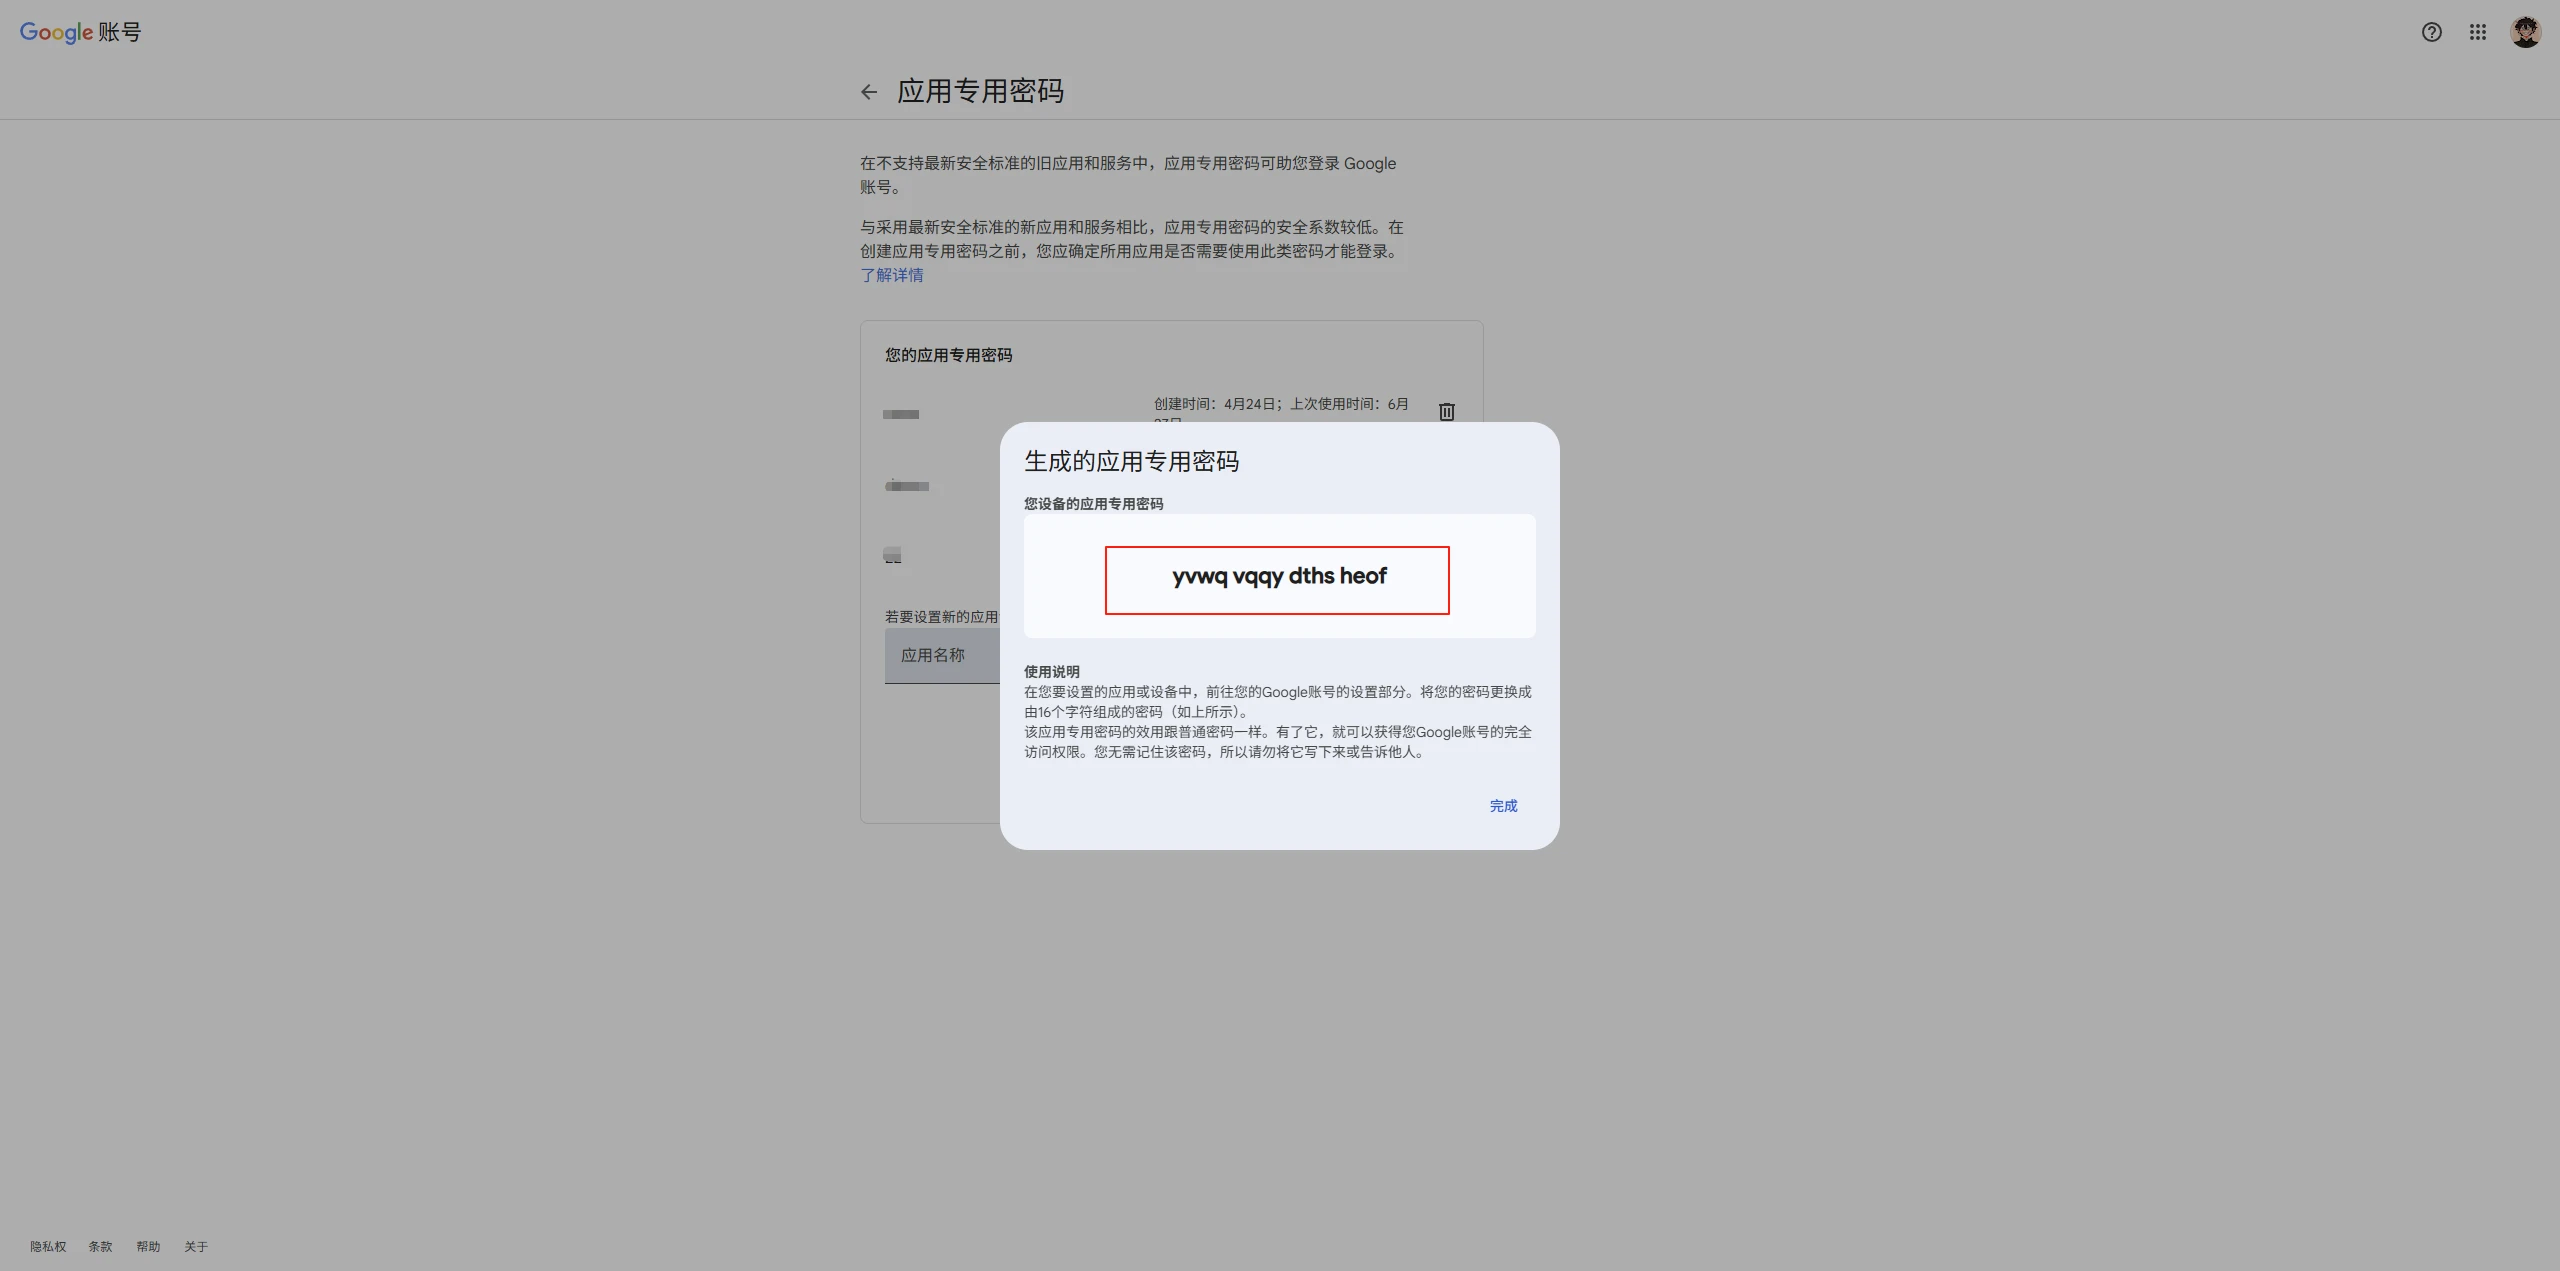This screenshot has height=1271, width=2560.
Task: Open the 了解详情 link
Action: pos(891,275)
